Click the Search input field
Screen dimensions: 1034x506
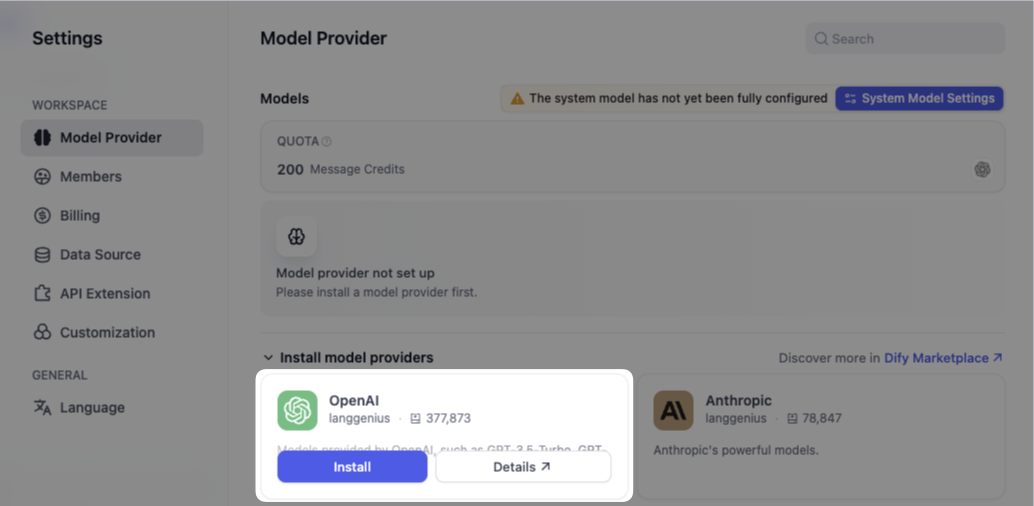pyautogui.click(x=905, y=39)
